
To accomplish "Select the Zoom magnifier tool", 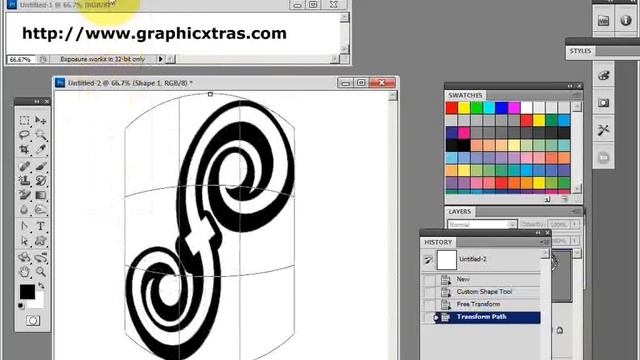I will point(40,271).
